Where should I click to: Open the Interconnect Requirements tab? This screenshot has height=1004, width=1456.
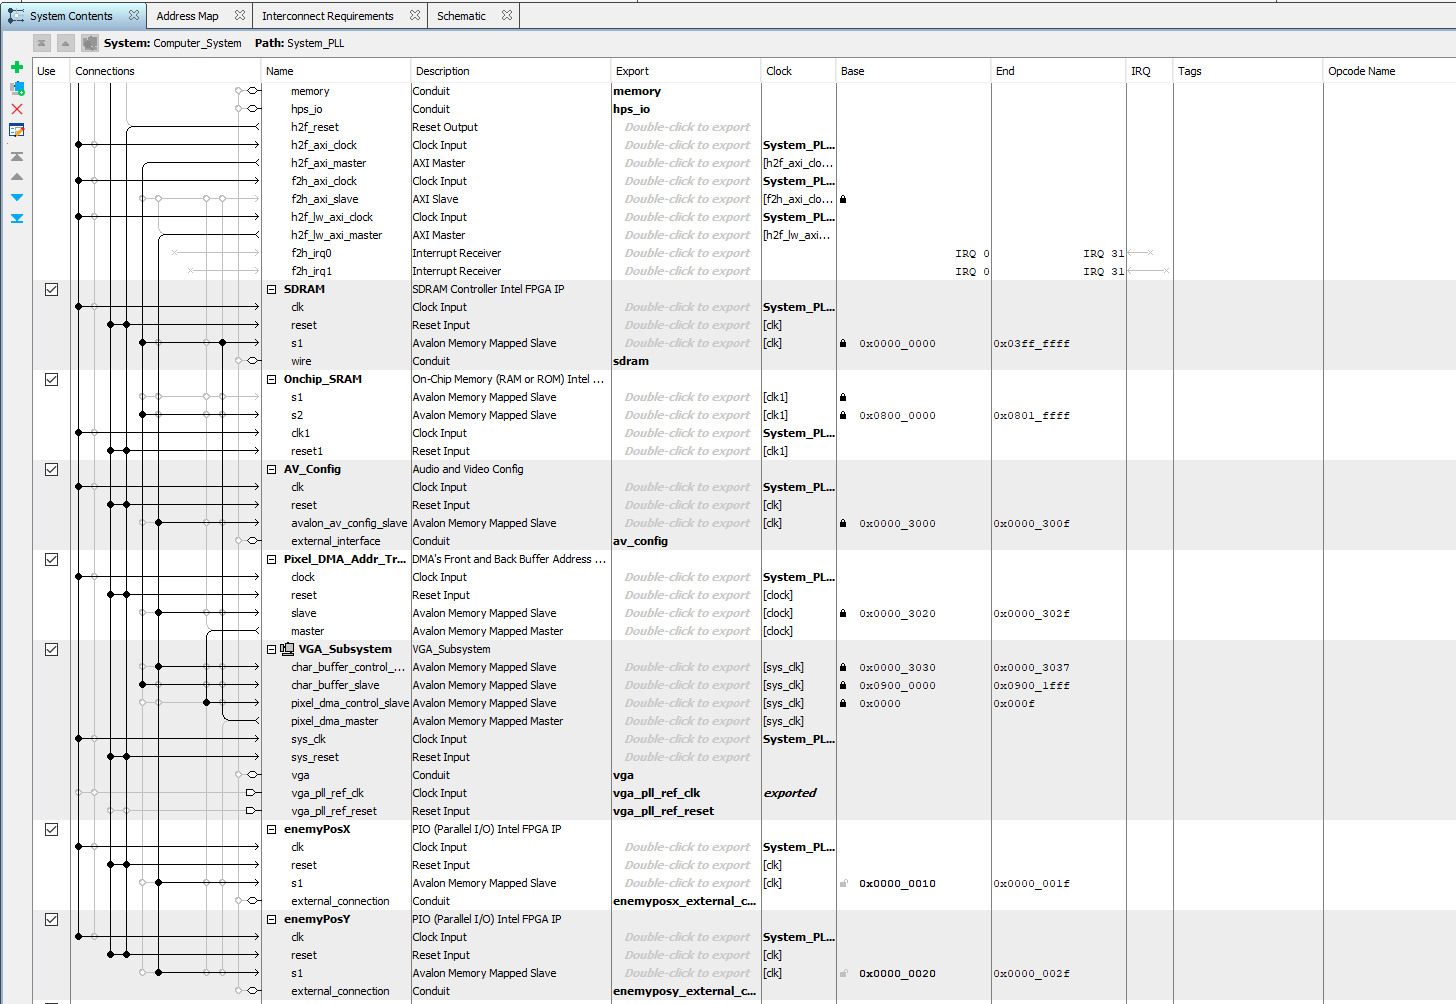pos(327,16)
